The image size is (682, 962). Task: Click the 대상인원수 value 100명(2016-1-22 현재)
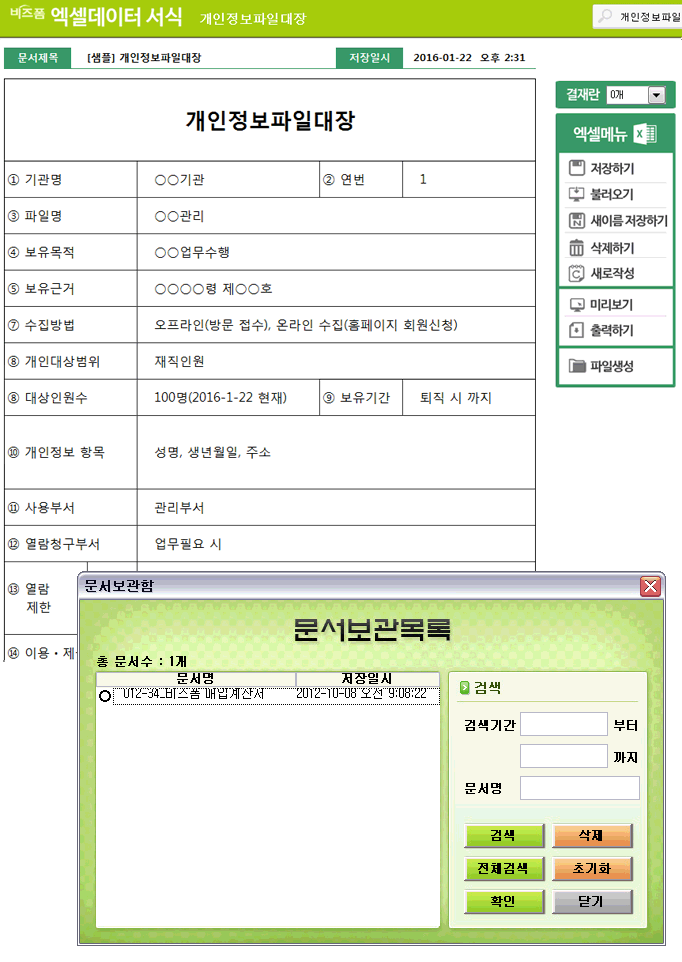(x=220, y=398)
